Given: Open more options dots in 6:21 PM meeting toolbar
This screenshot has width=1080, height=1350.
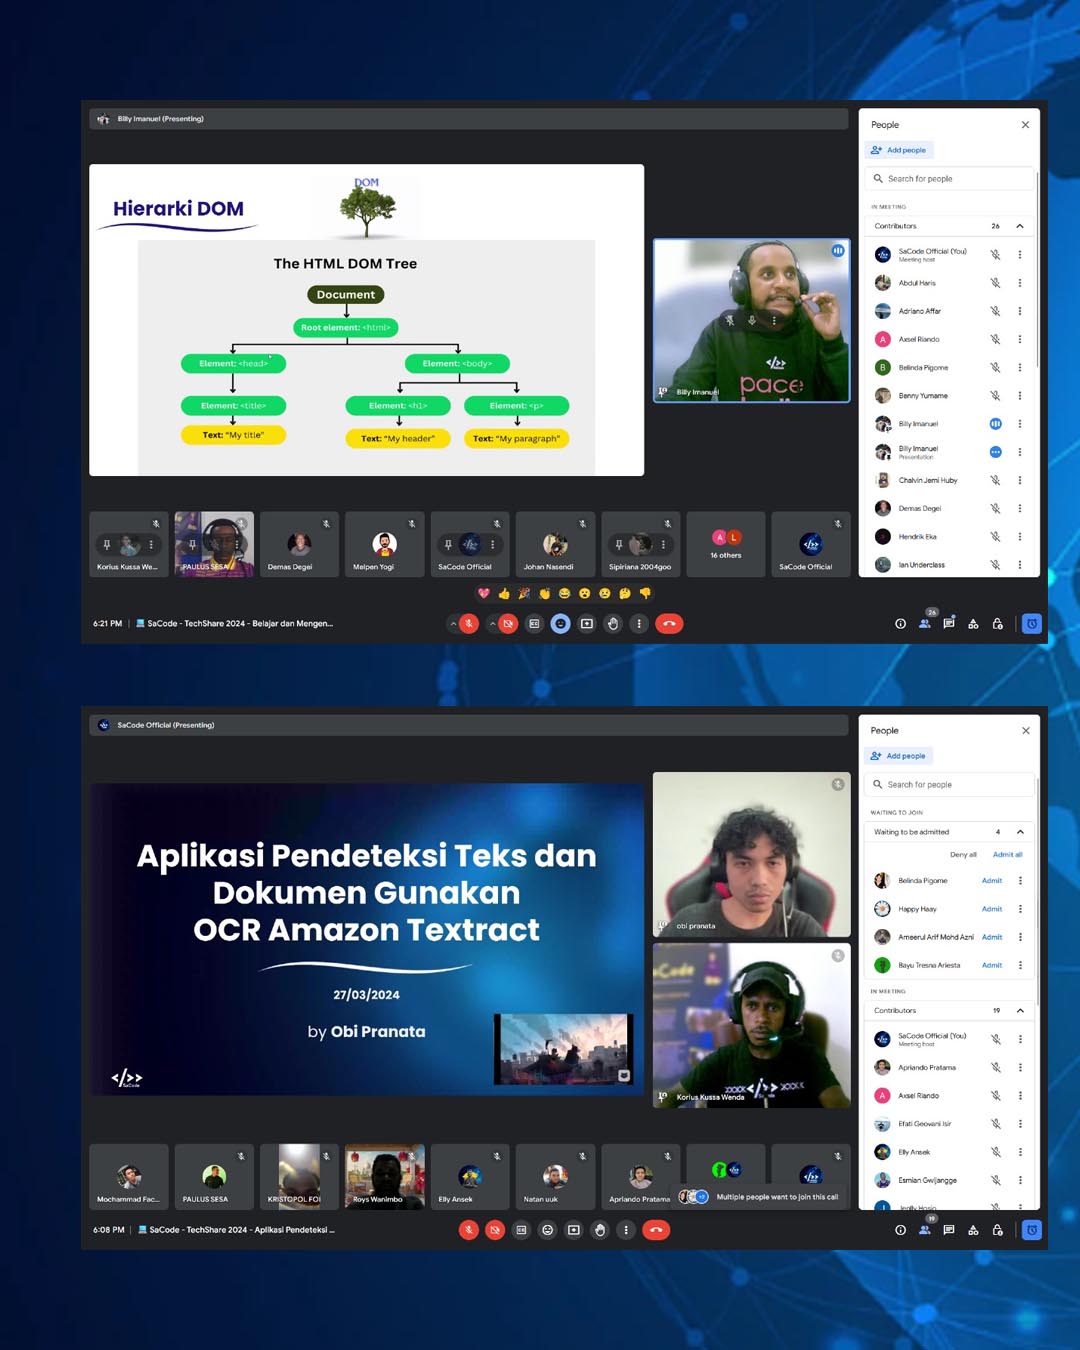Looking at the screenshot, I should coord(639,624).
